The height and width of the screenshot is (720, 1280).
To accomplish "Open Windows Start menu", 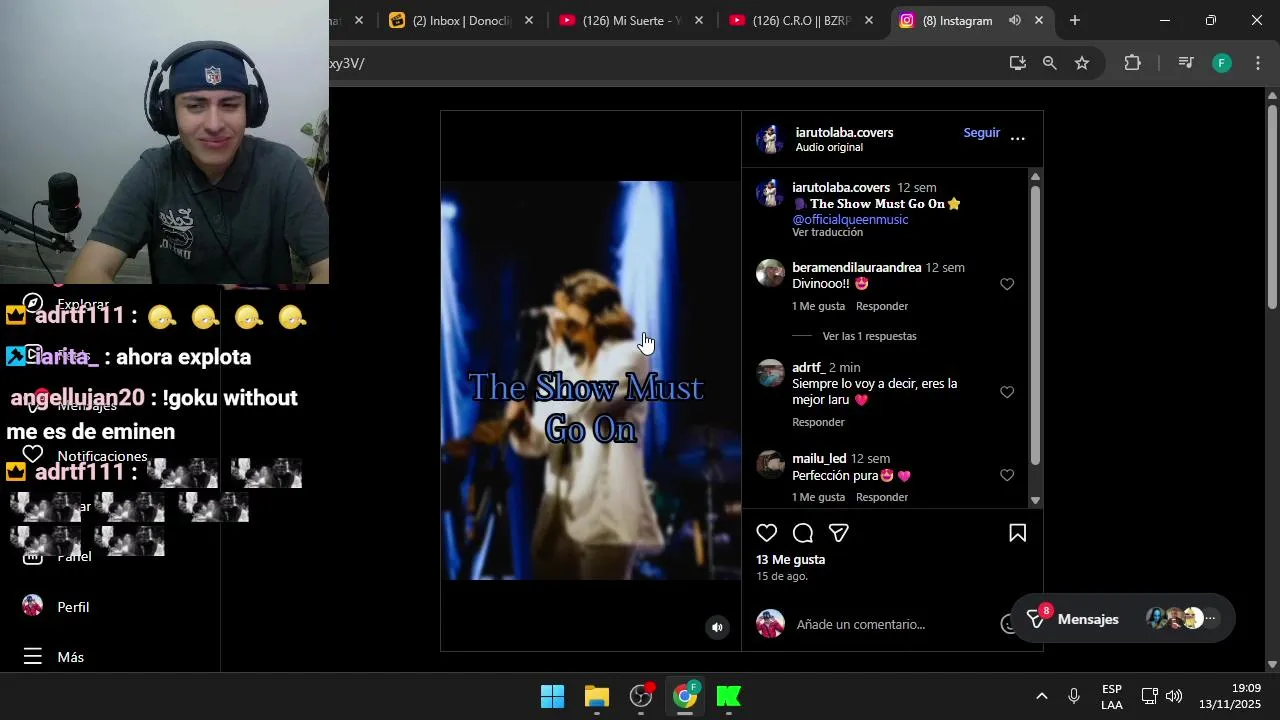I will [552, 696].
